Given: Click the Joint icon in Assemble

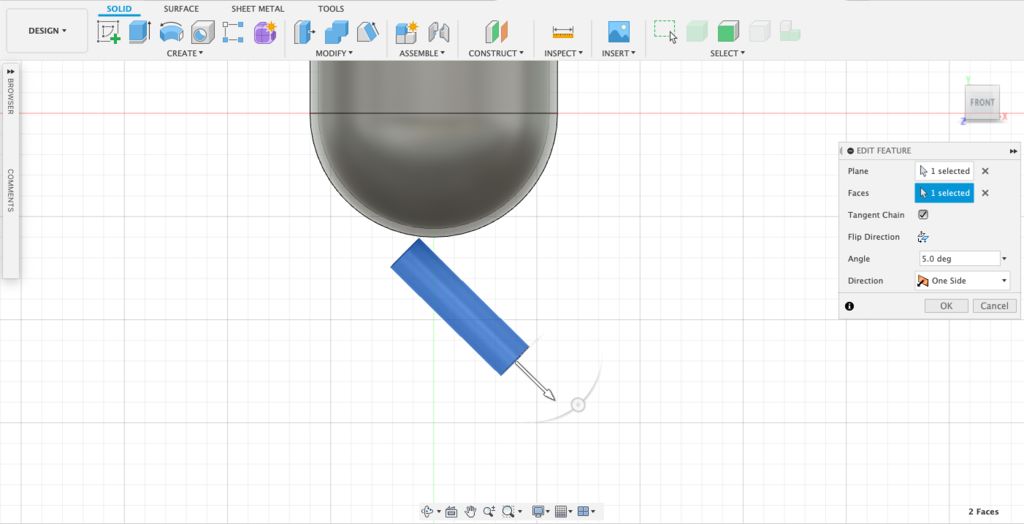Looking at the screenshot, I should 439,31.
